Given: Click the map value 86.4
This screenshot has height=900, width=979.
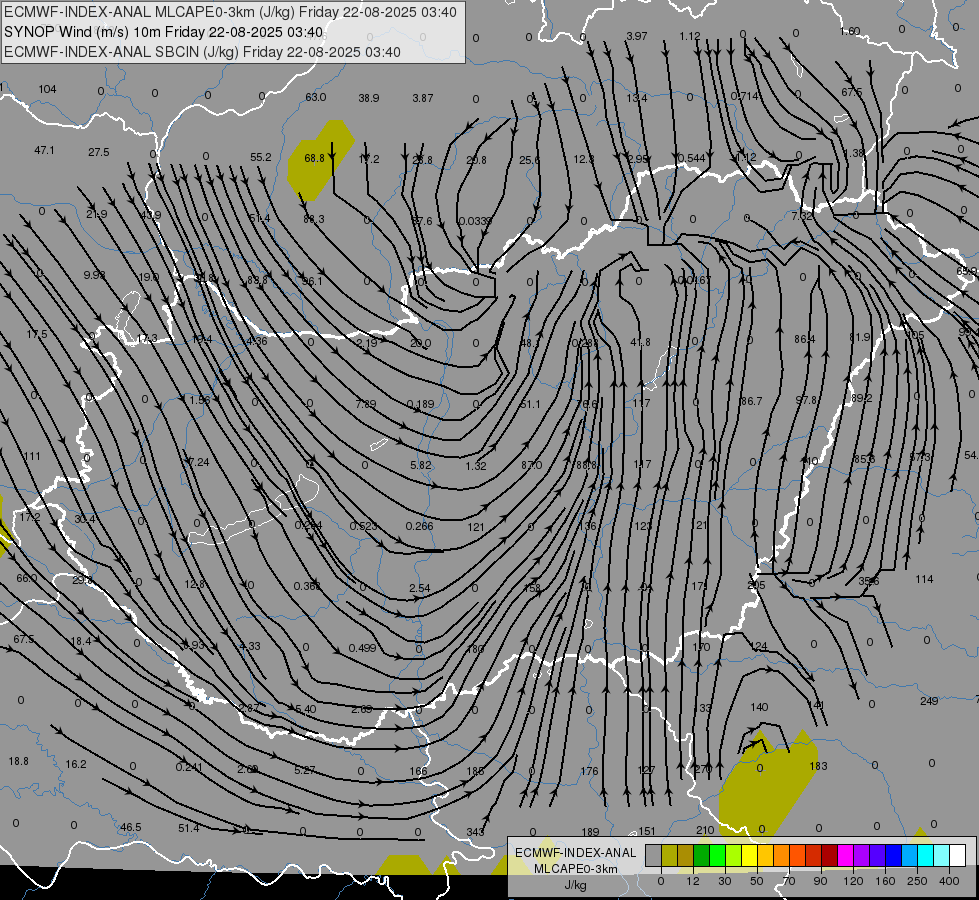Looking at the screenshot, I should click(x=805, y=339).
